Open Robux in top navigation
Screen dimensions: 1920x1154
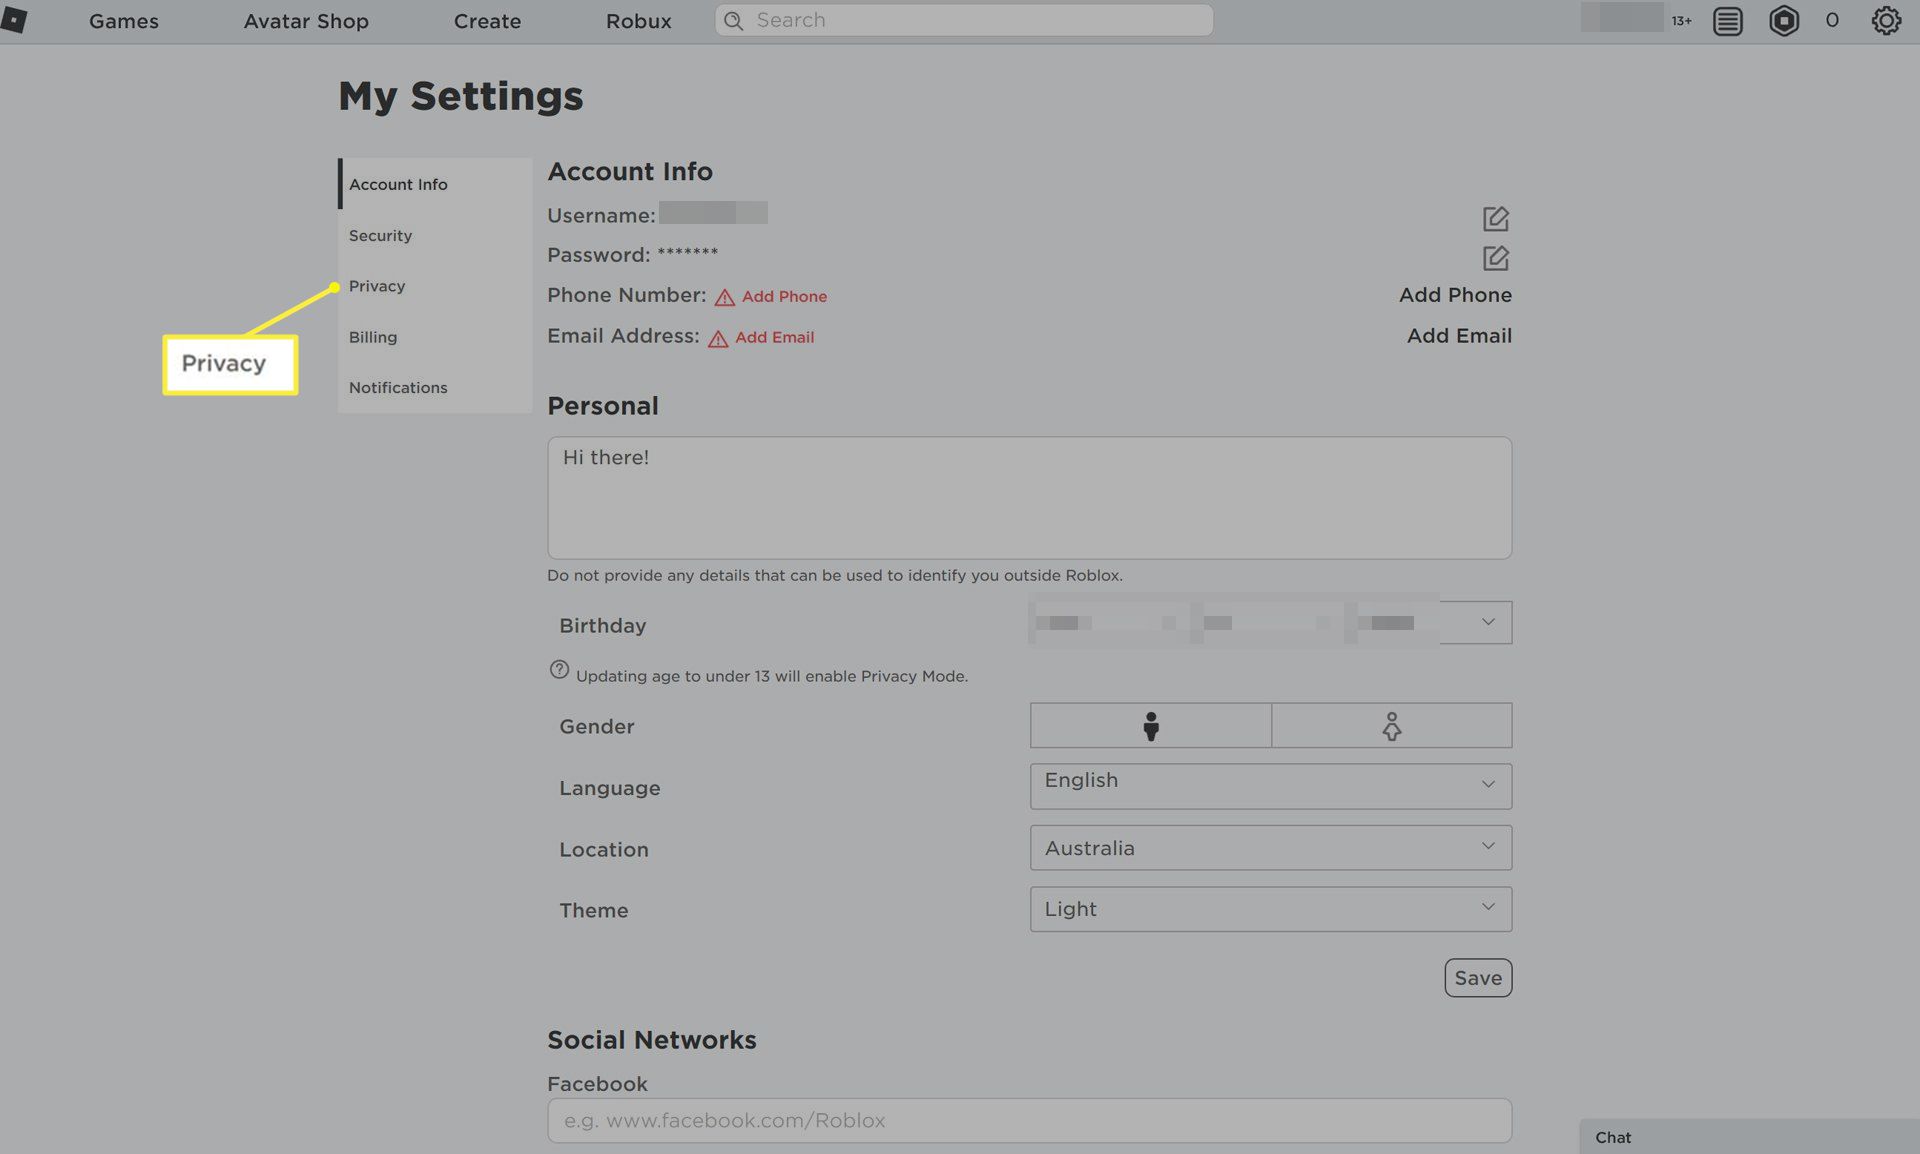tap(638, 21)
